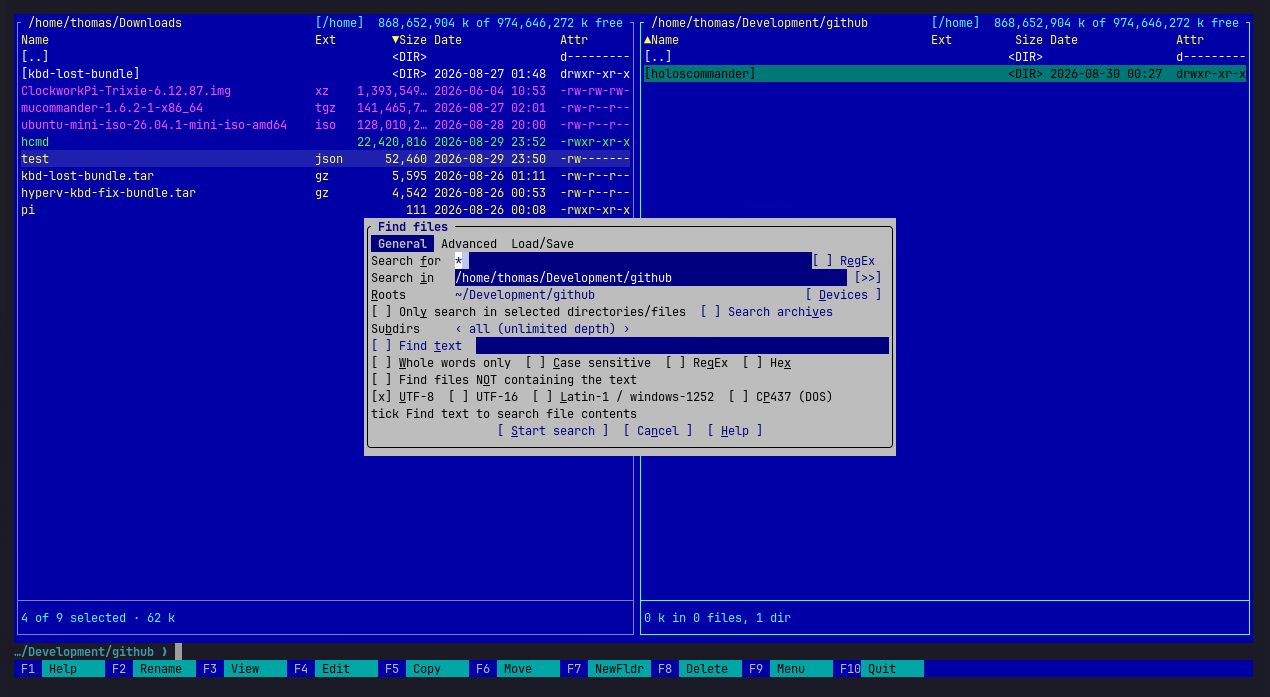Switch to the Load/Save tab
Screen dimensions: 1270x697
click(542, 244)
